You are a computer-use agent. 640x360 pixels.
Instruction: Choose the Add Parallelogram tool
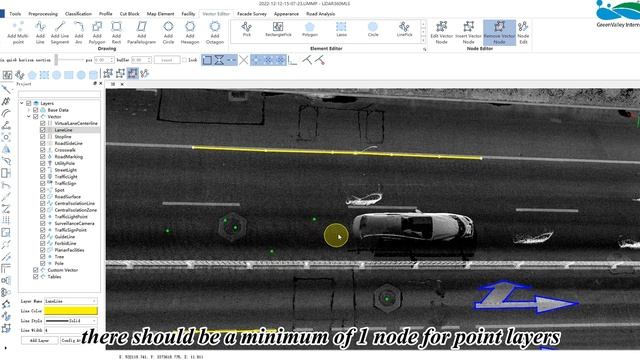[x=141, y=33]
